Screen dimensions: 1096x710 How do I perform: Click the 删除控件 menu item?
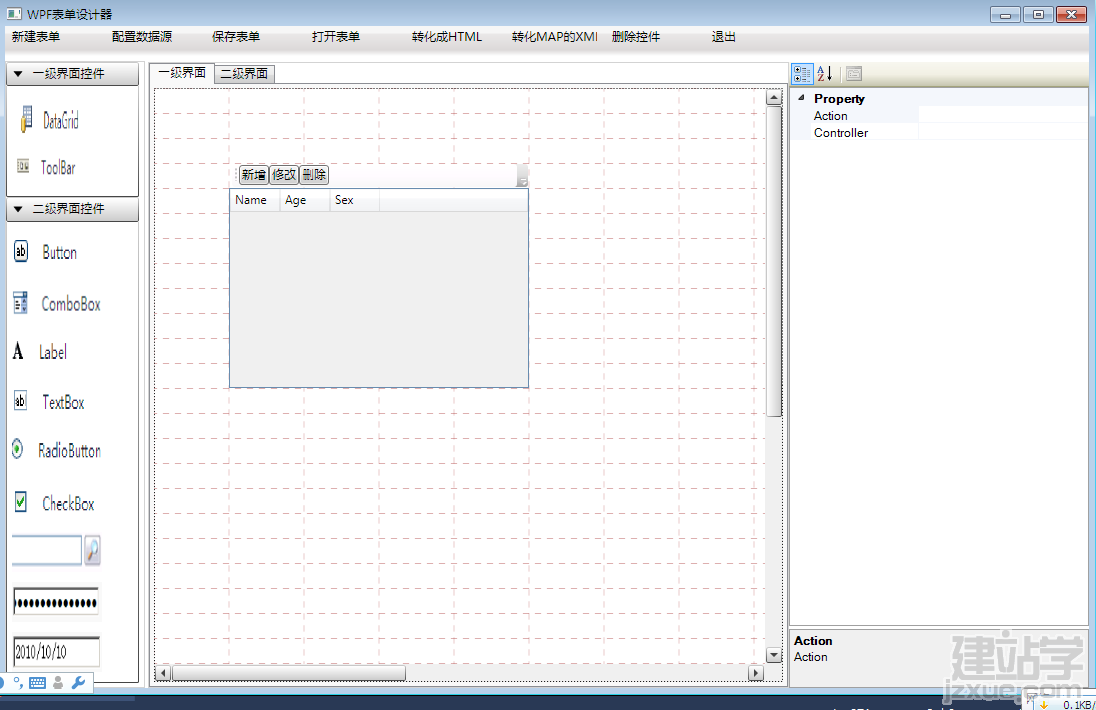tap(636, 36)
